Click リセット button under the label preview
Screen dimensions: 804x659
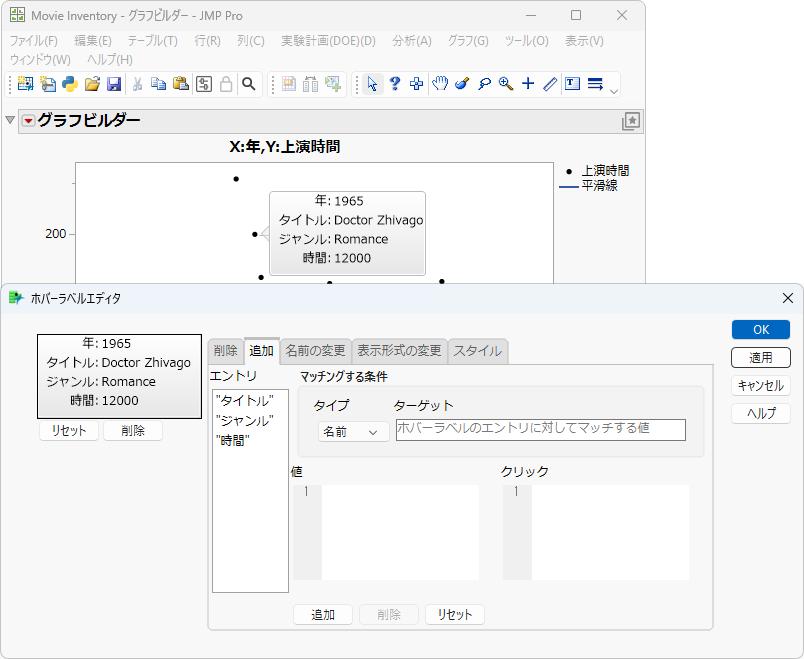point(69,431)
